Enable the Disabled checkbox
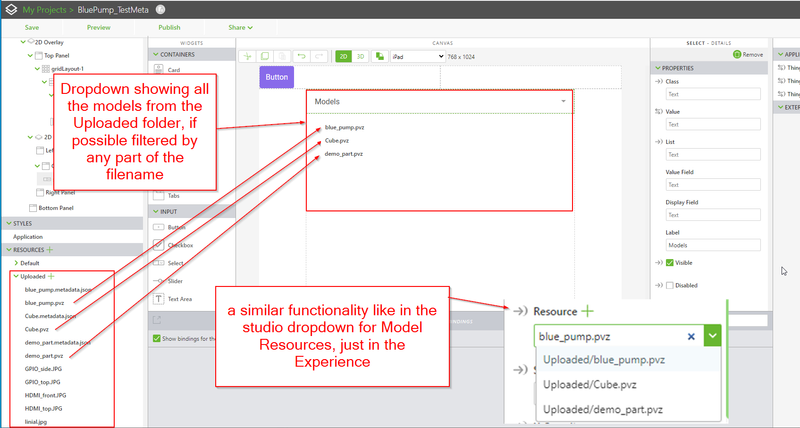 coord(671,285)
